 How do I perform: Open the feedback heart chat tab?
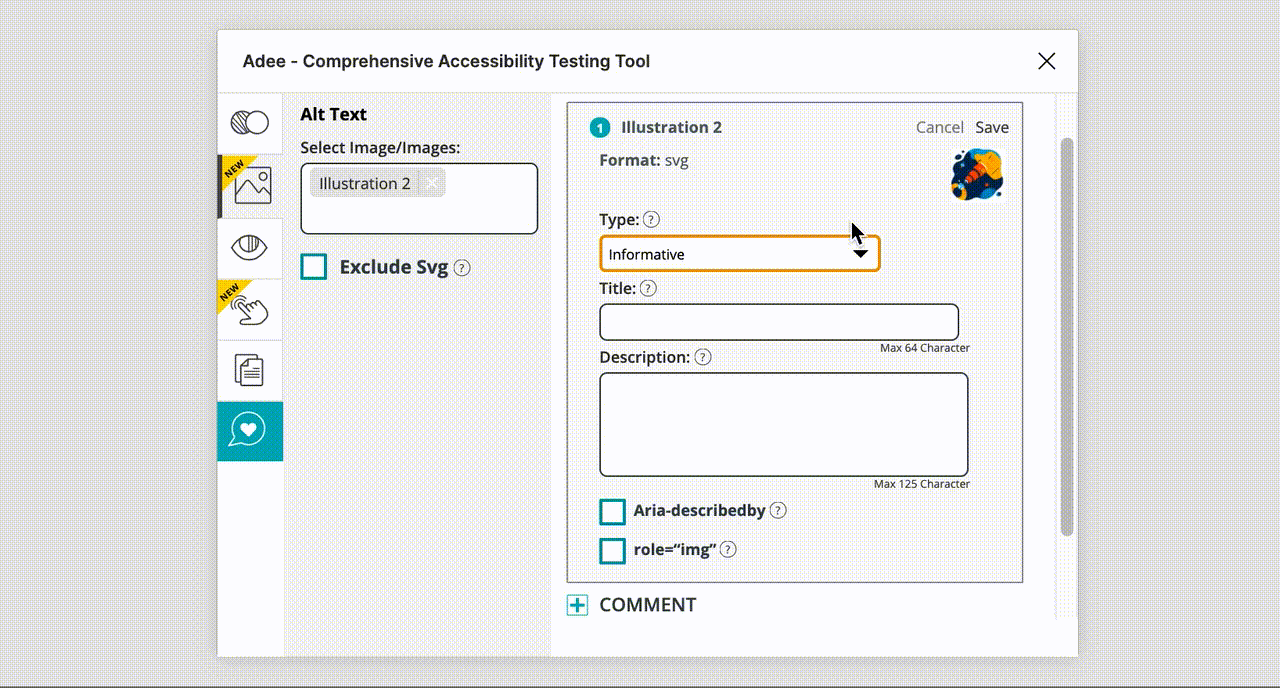(250, 431)
